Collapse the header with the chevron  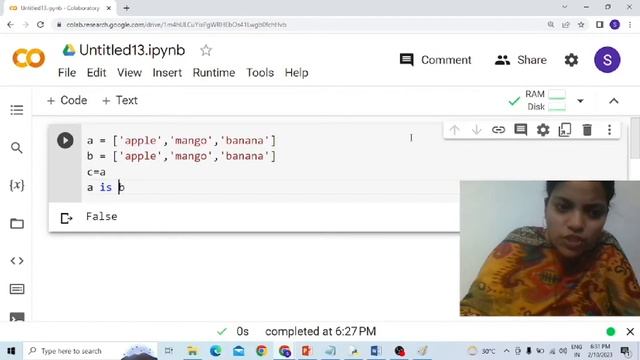(x=613, y=101)
